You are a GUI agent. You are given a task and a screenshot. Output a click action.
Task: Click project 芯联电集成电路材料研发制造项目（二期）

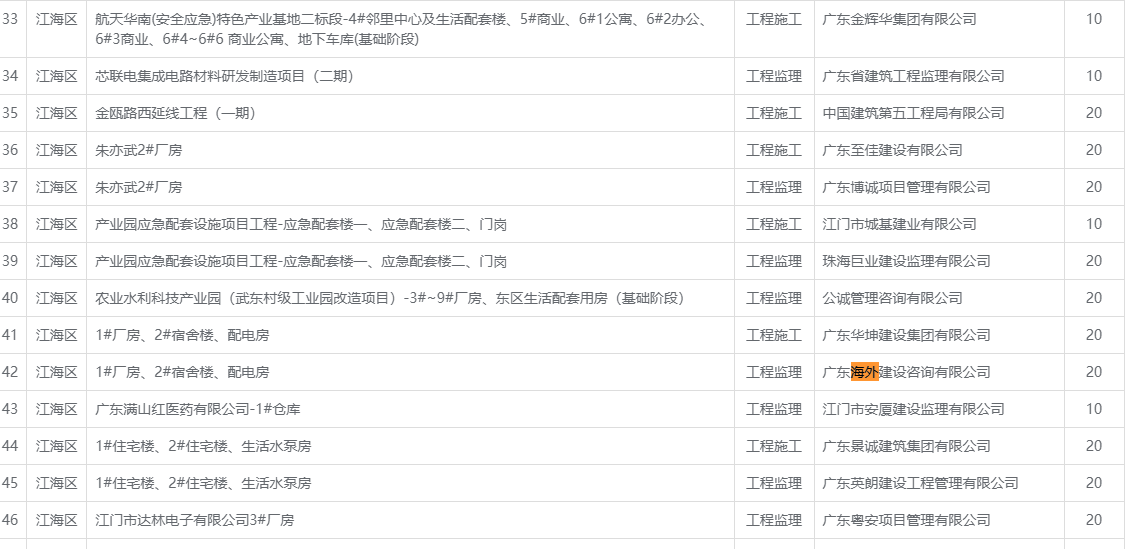224,76
